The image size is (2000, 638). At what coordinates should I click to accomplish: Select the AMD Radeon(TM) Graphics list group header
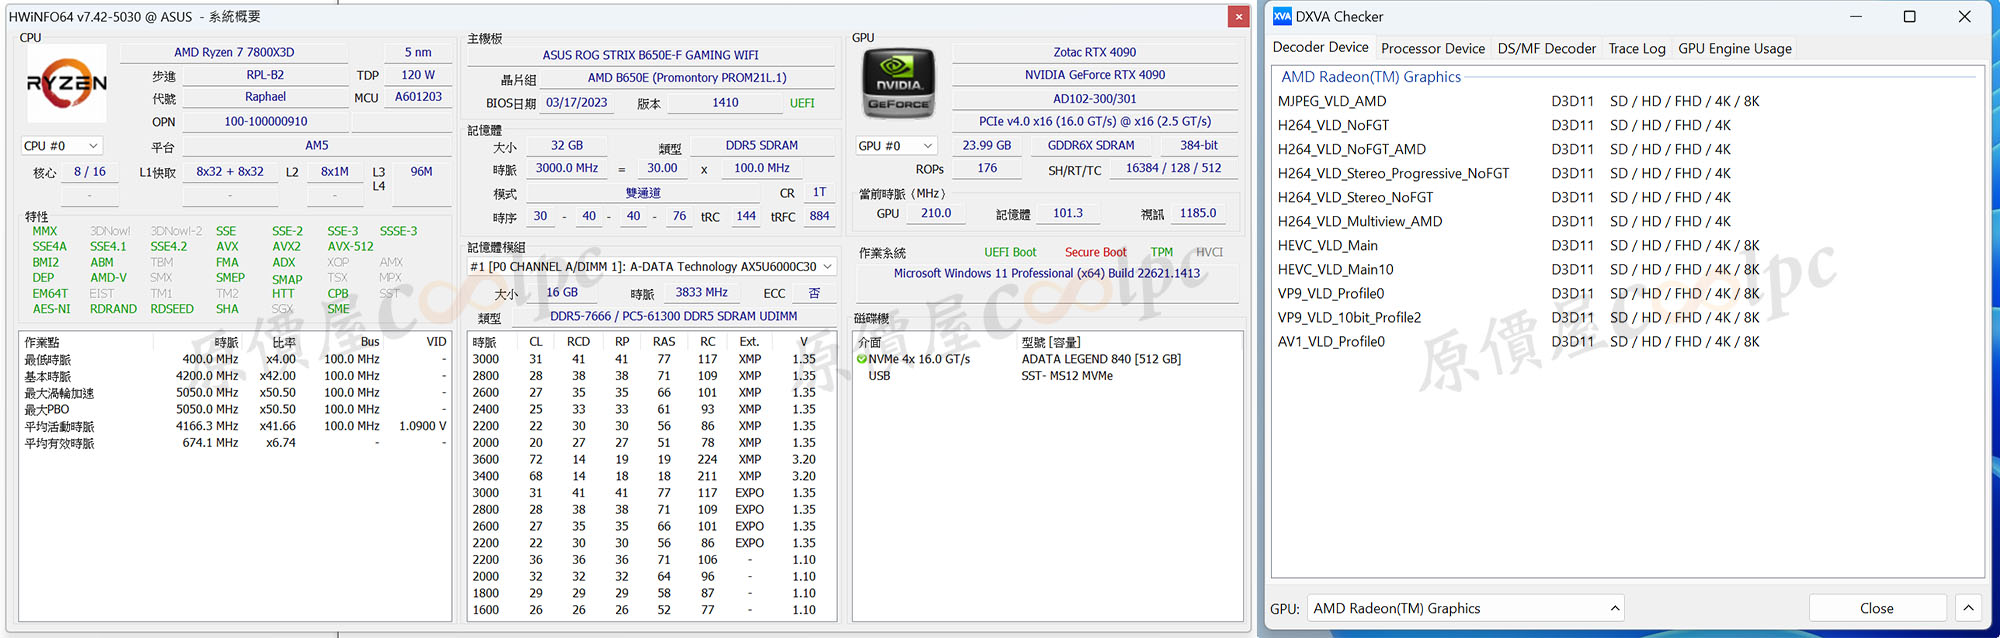(1371, 77)
